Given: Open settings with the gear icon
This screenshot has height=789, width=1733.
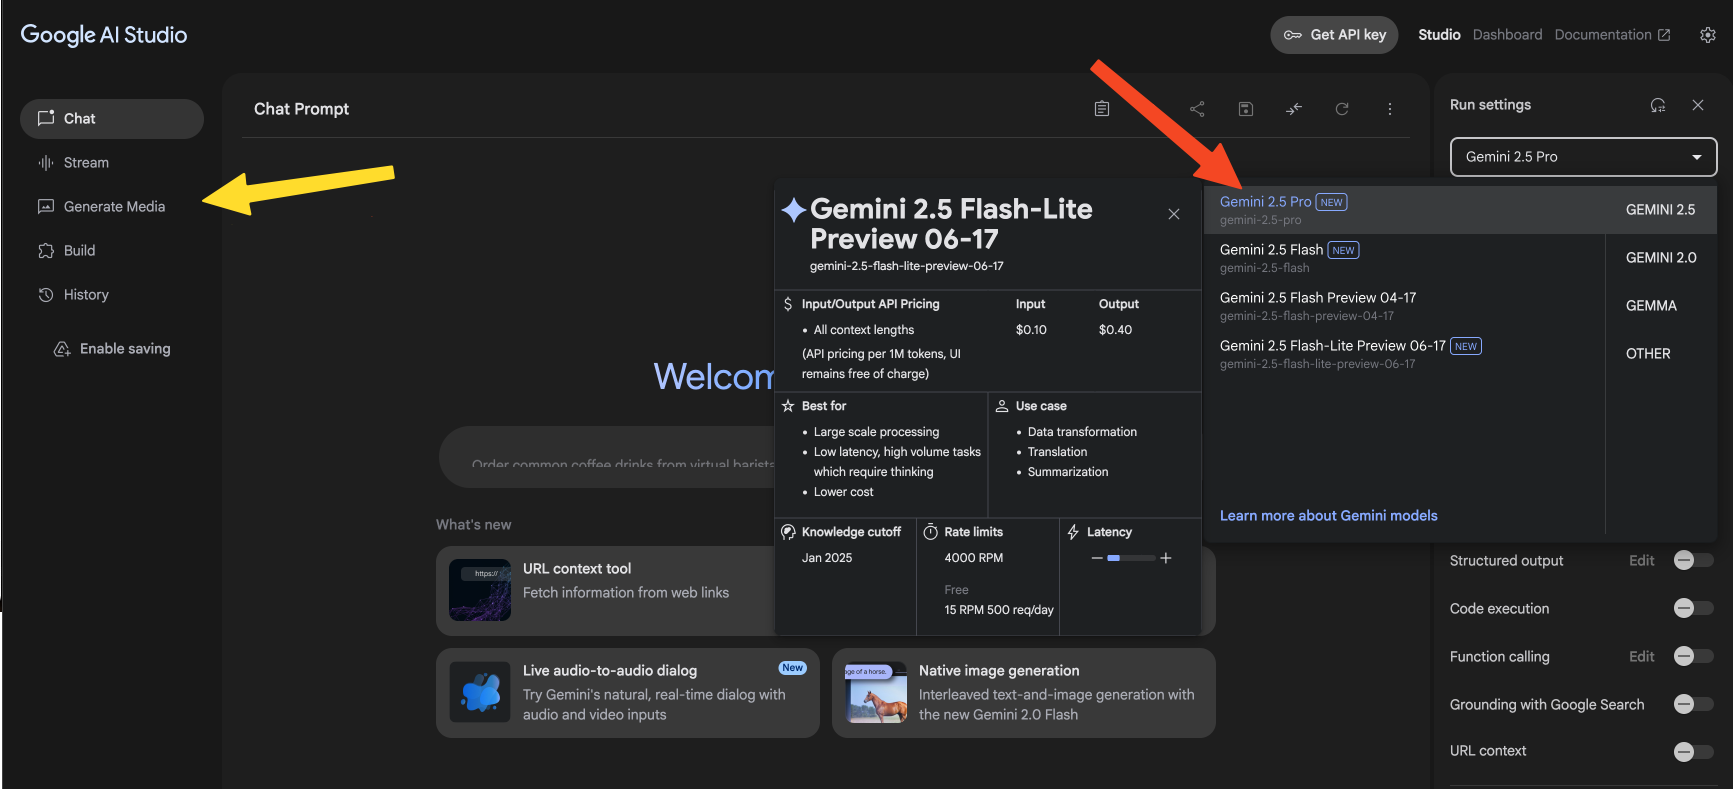Looking at the screenshot, I should [1708, 35].
